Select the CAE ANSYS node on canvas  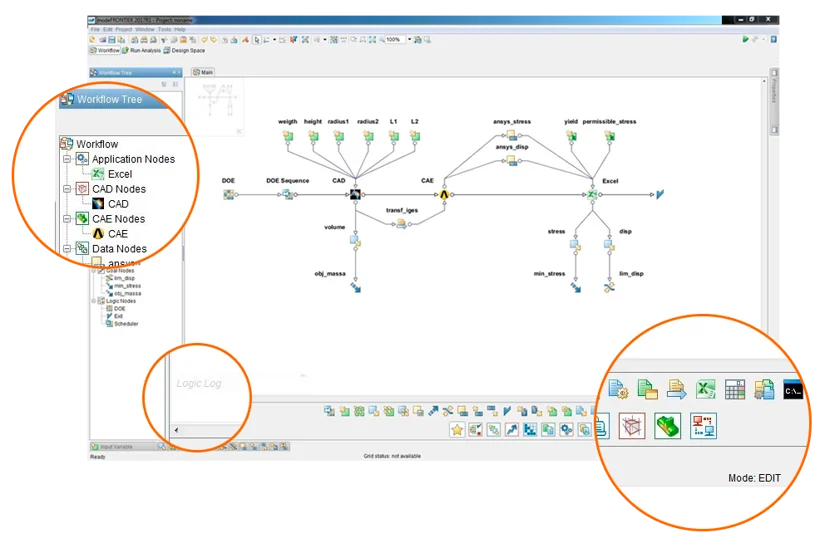(x=444, y=195)
